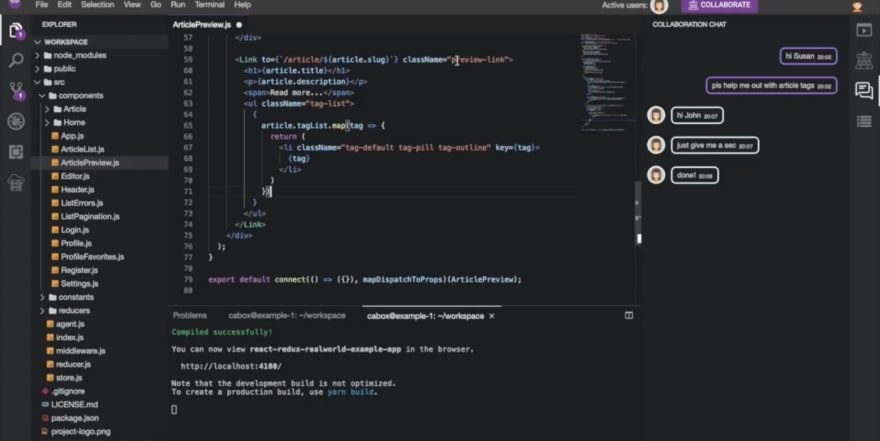
Task: Click the trophy icon at top right
Action: click(857, 6)
